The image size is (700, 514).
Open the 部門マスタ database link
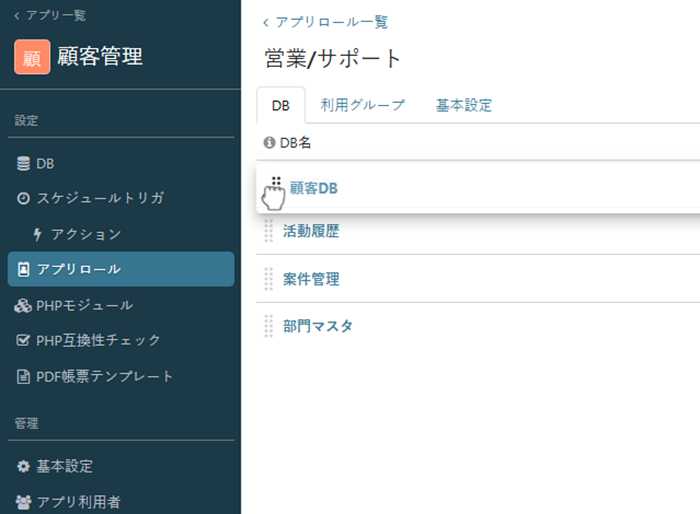[x=318, y=326]
